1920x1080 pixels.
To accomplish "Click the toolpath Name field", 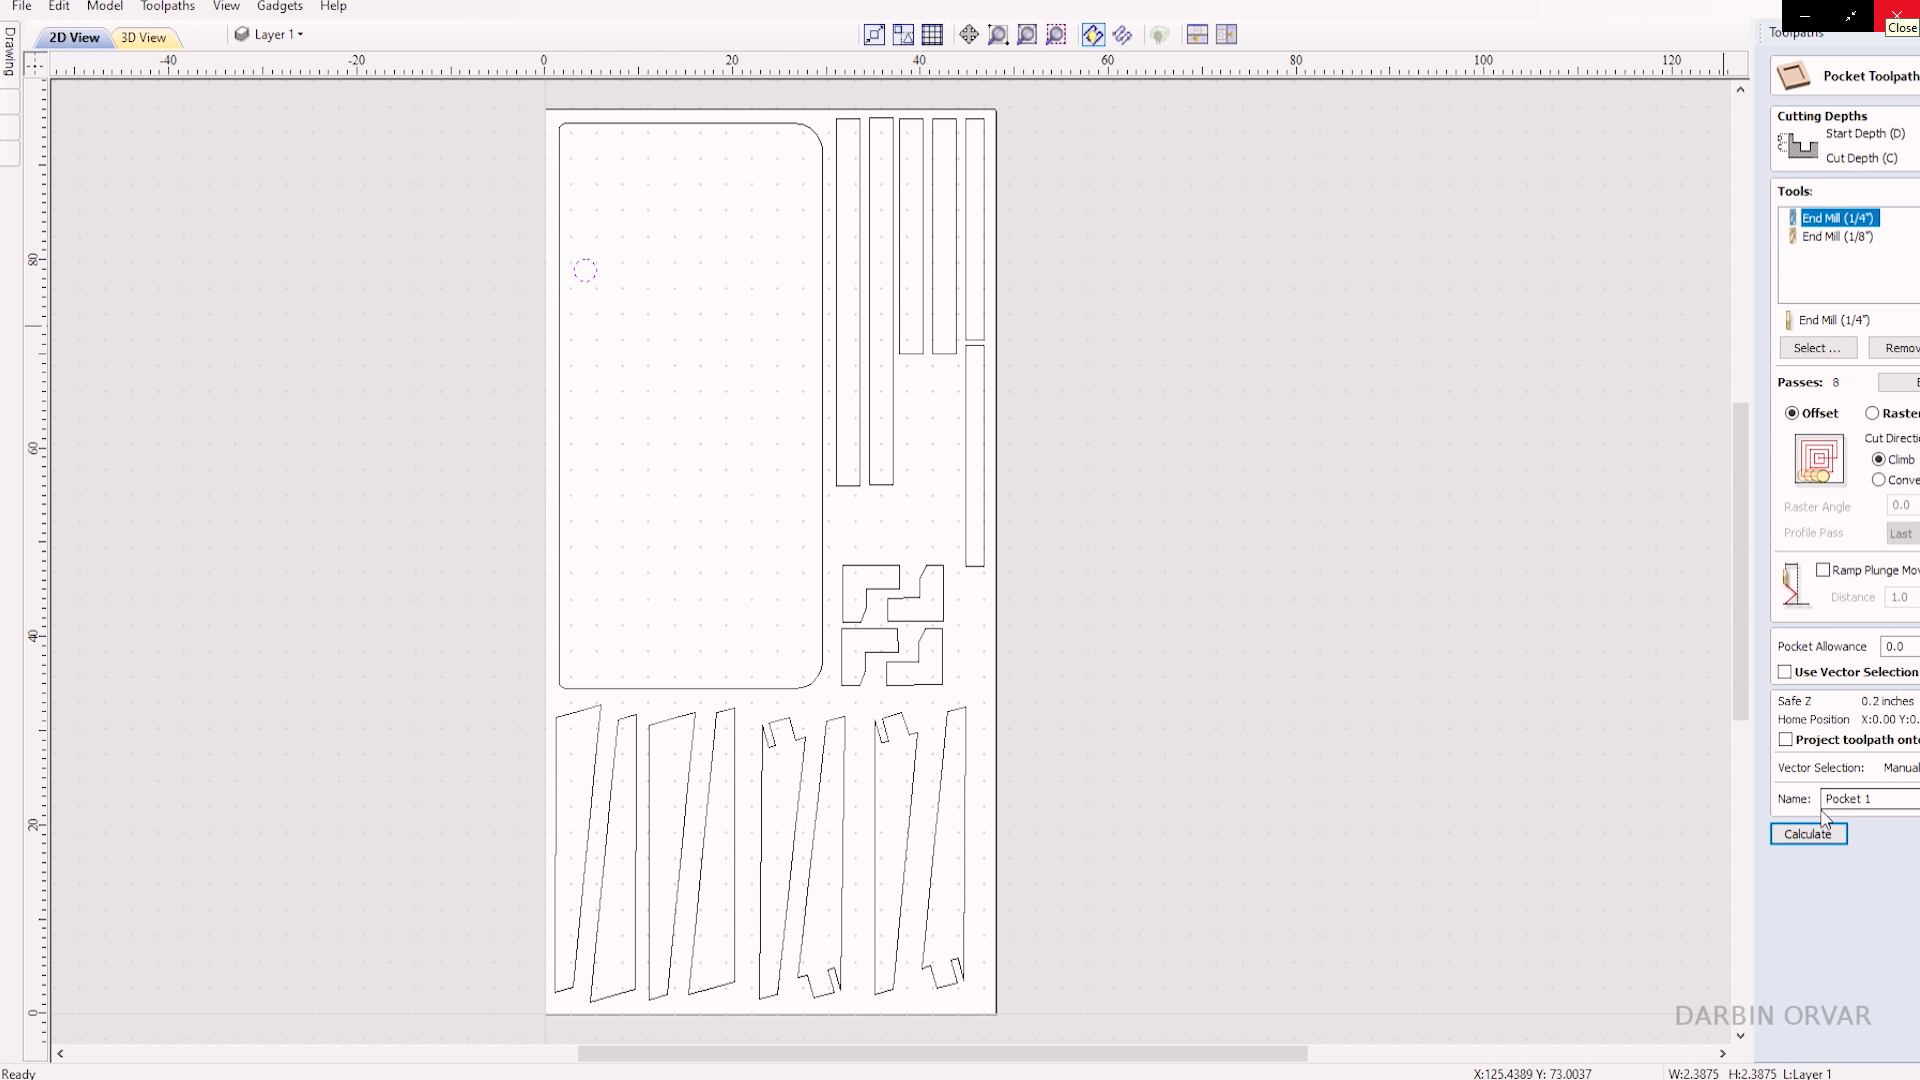I will (1870, 799).
